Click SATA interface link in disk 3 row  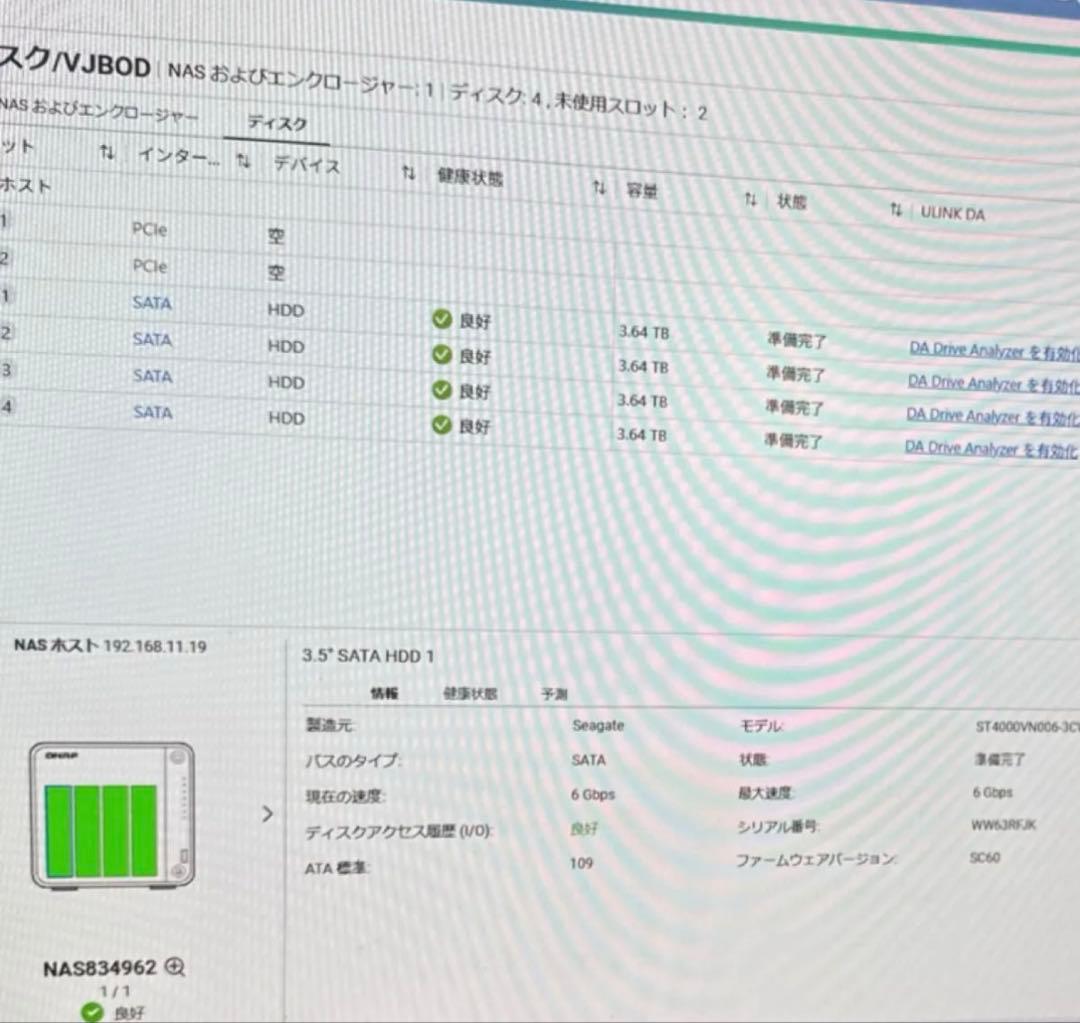152,376
